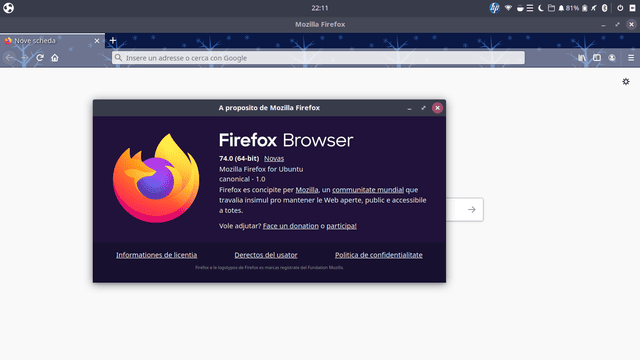This screenshot has width=640, height=360.
Task: Click the text canonical - 1.0
Action: pos(242,179)
